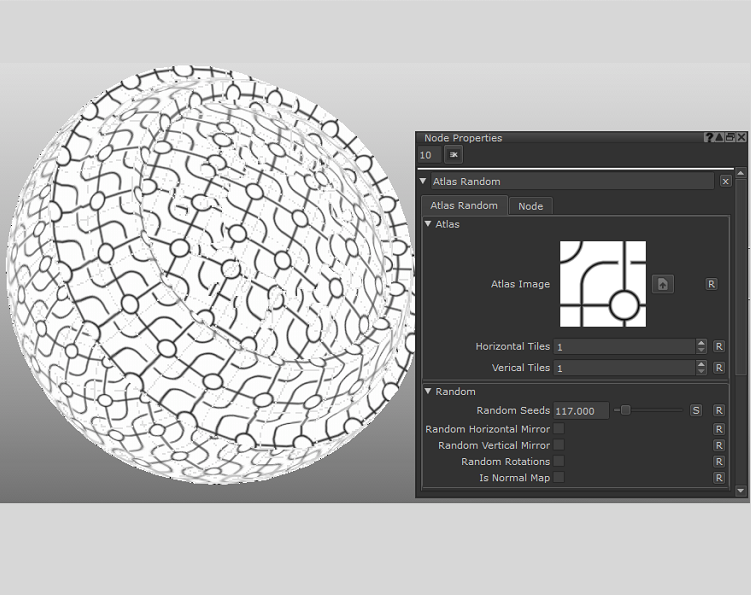Screen dimensions: 751x595
Task: Click the Random Seeds slider handle
Action: (625, 410)
